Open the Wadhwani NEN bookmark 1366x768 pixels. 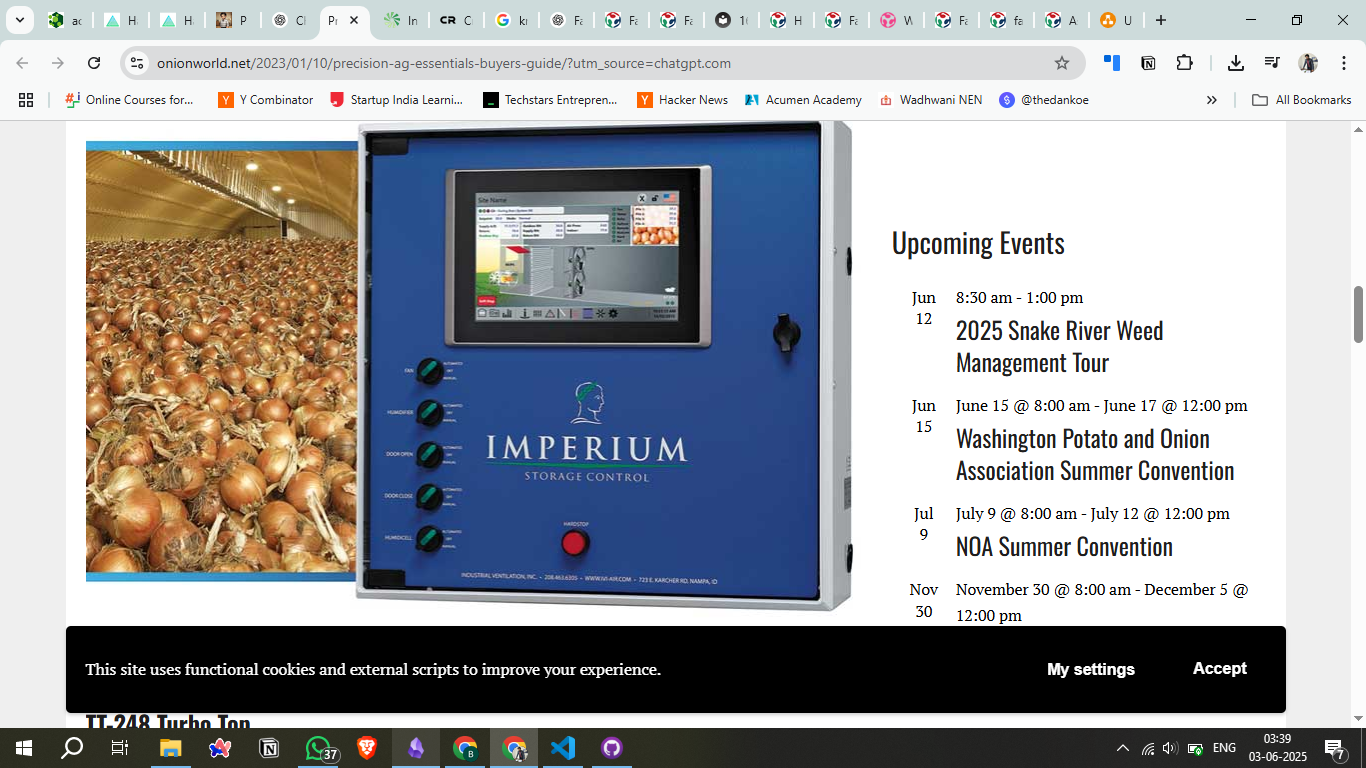point(930,100)
